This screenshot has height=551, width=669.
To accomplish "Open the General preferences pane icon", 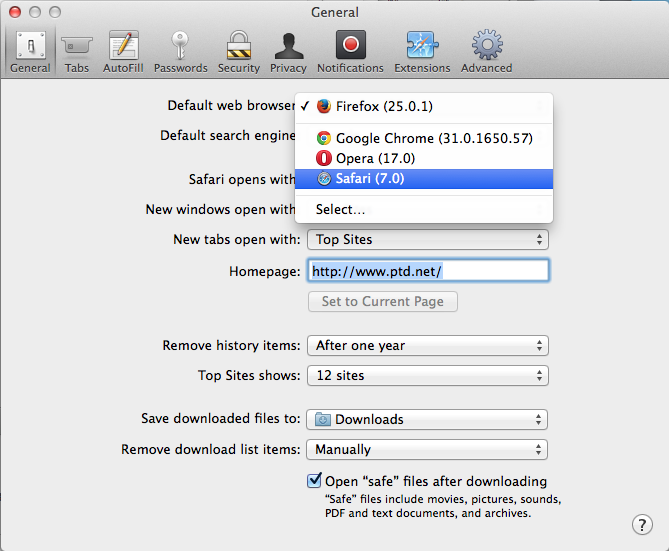I will pyautogui.click(x=31, y=46).
